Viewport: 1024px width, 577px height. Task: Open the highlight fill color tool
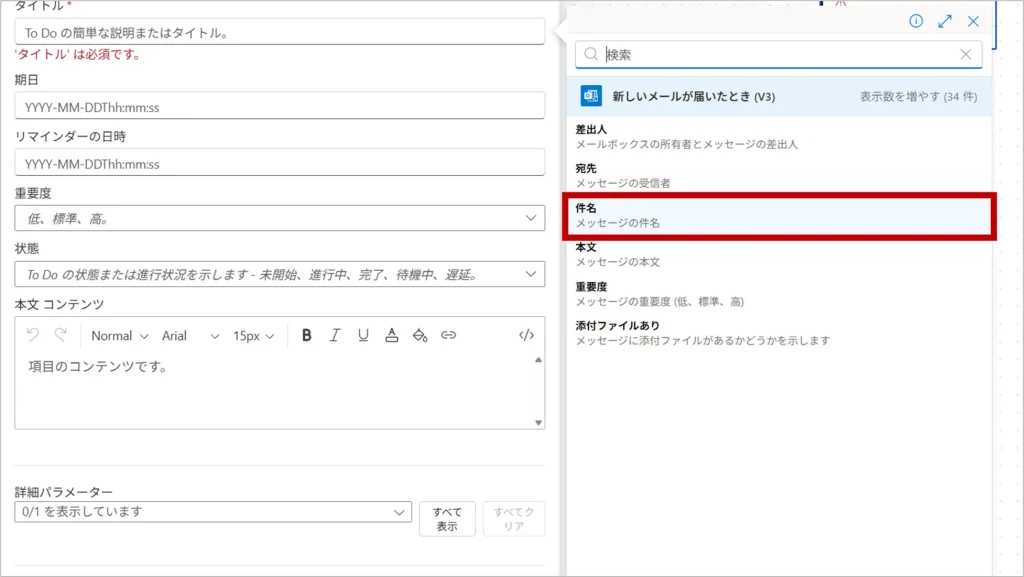coord(420,336)
